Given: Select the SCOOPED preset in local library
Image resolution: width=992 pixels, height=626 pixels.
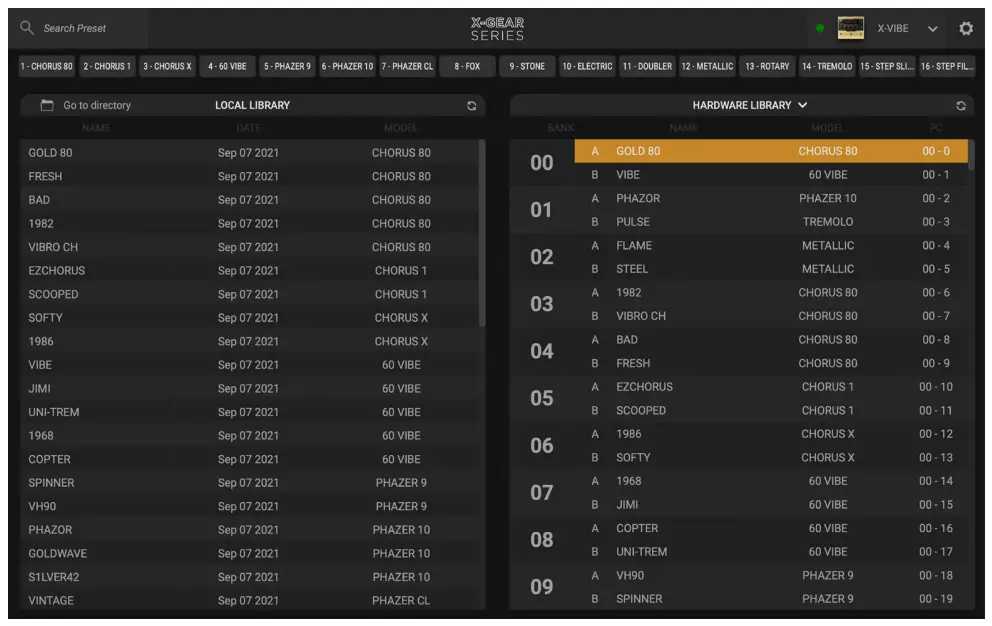Looking at the screenshot, I should click(x=53, y=294).
